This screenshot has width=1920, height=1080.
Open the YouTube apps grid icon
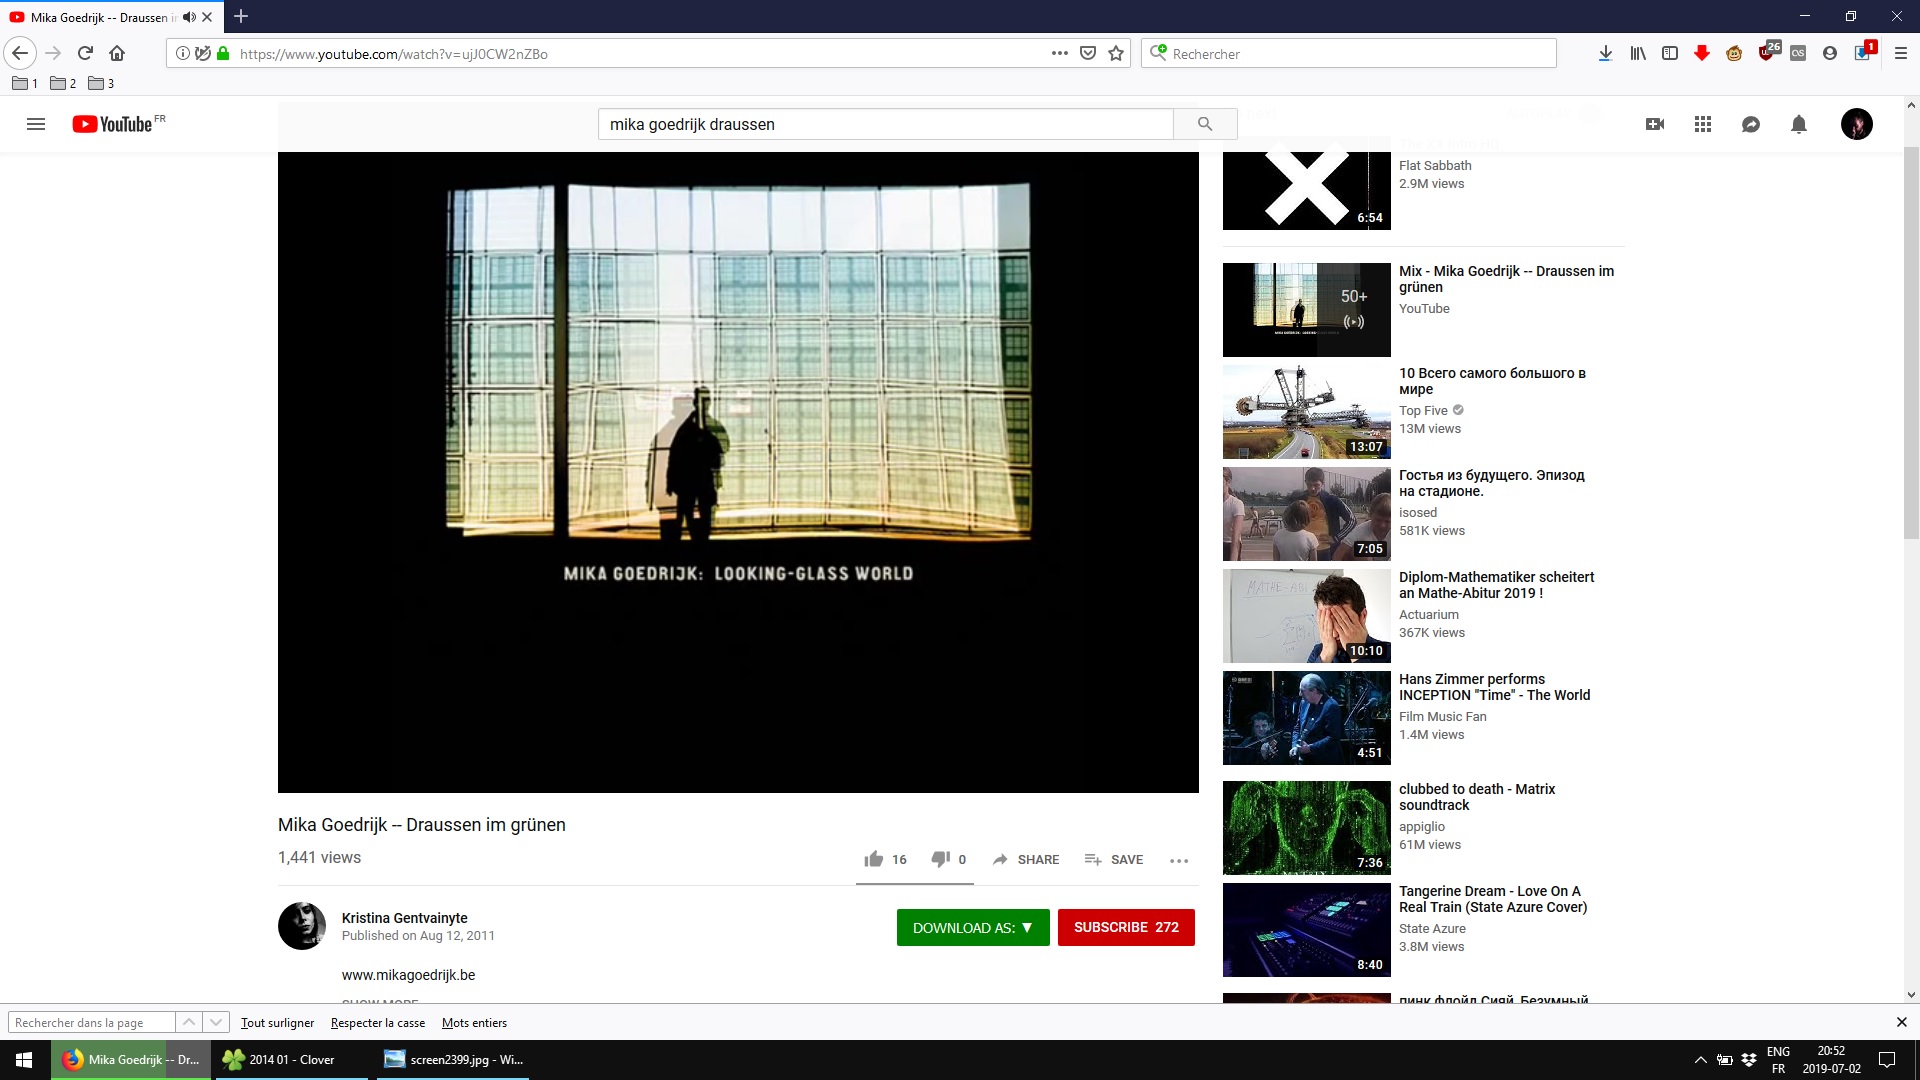(1703, 124)
